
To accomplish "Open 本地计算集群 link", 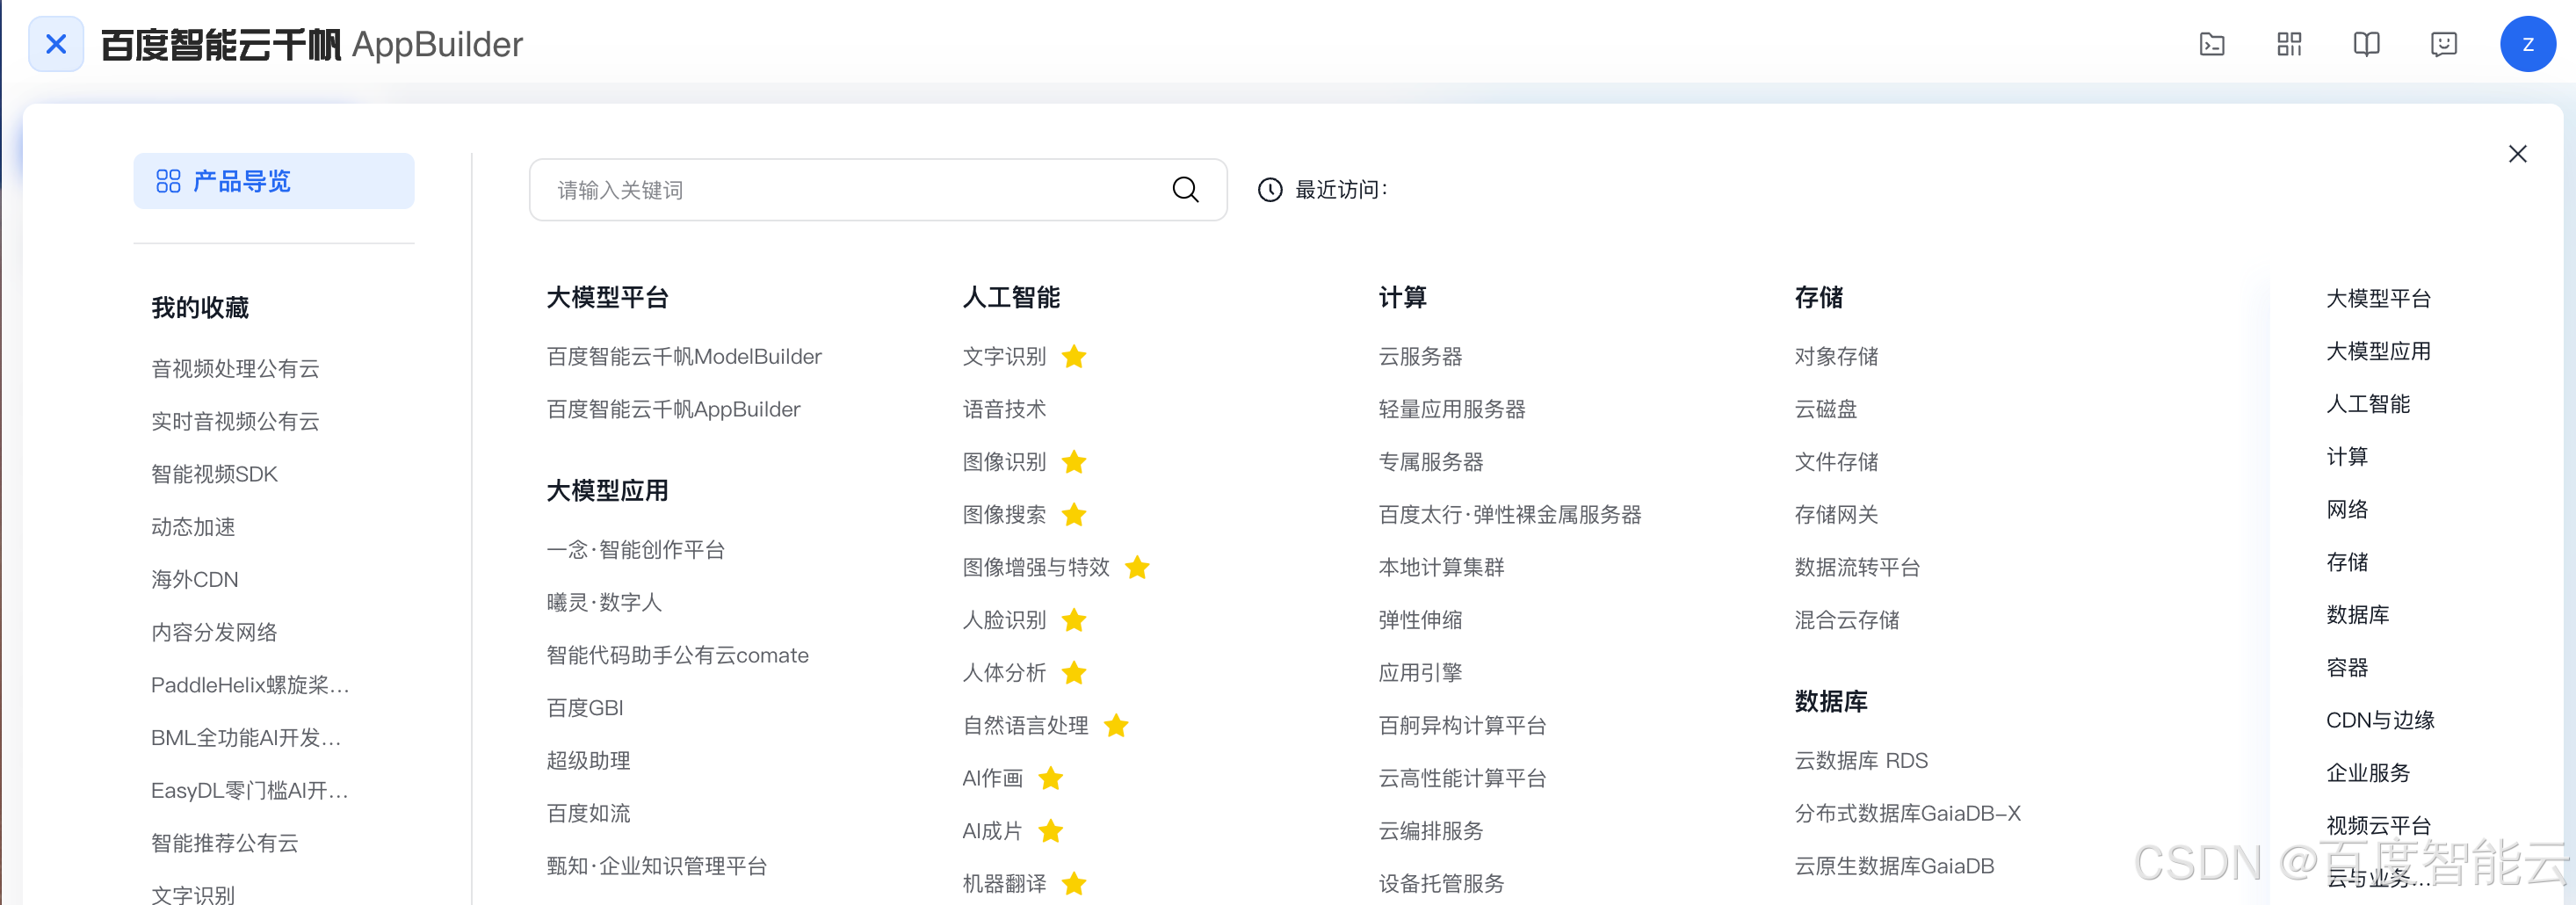I will 1441,567.
